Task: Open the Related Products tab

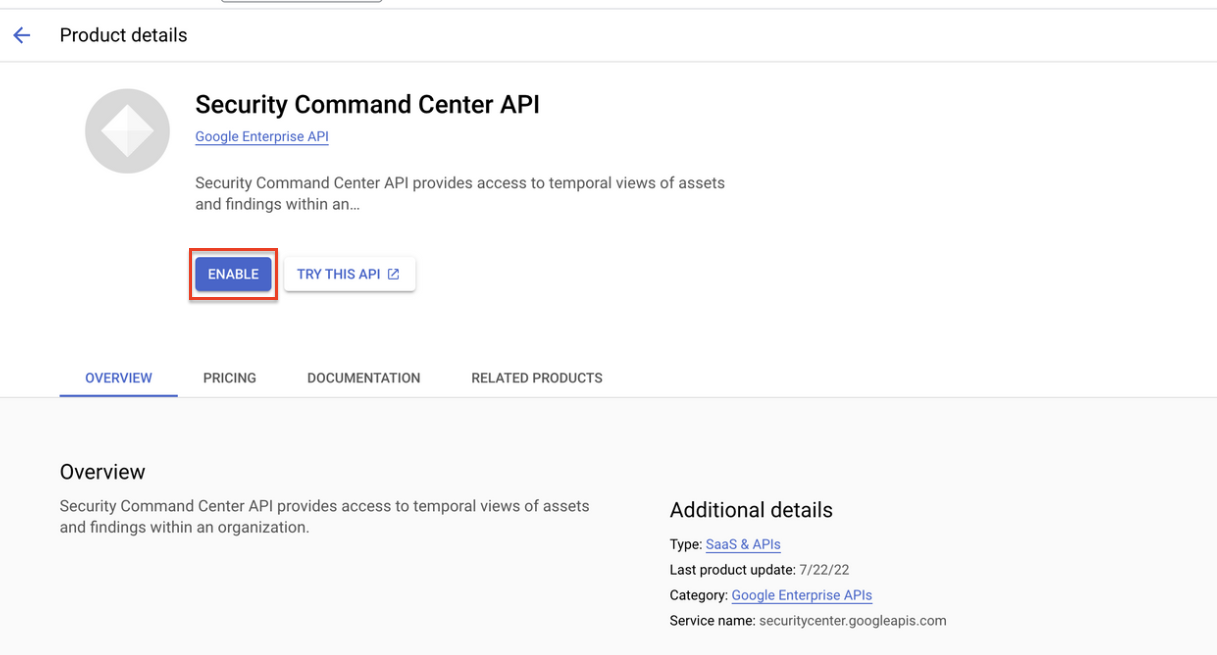Action: (x=537, y=378)
